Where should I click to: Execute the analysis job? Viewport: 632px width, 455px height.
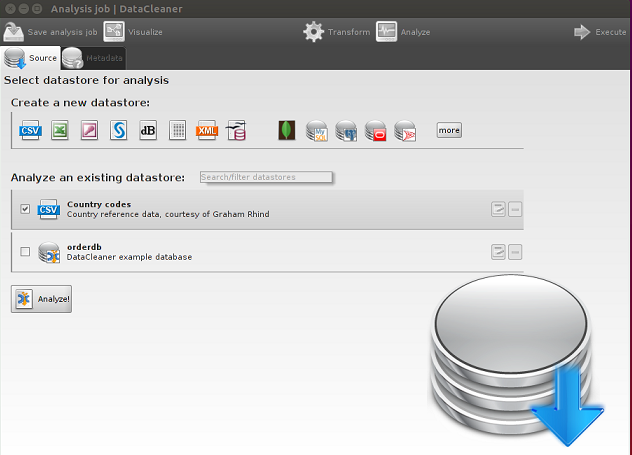[x=600, y=32]
